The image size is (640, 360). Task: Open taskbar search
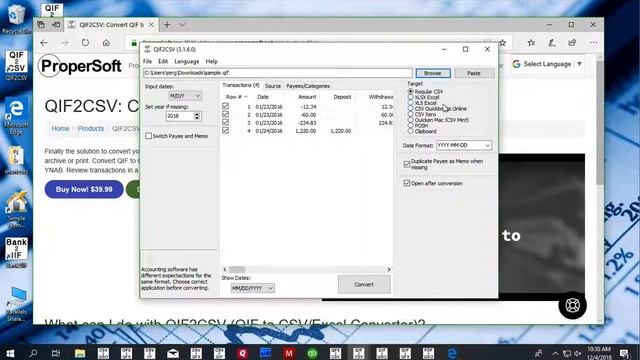[x=33, y=353]
